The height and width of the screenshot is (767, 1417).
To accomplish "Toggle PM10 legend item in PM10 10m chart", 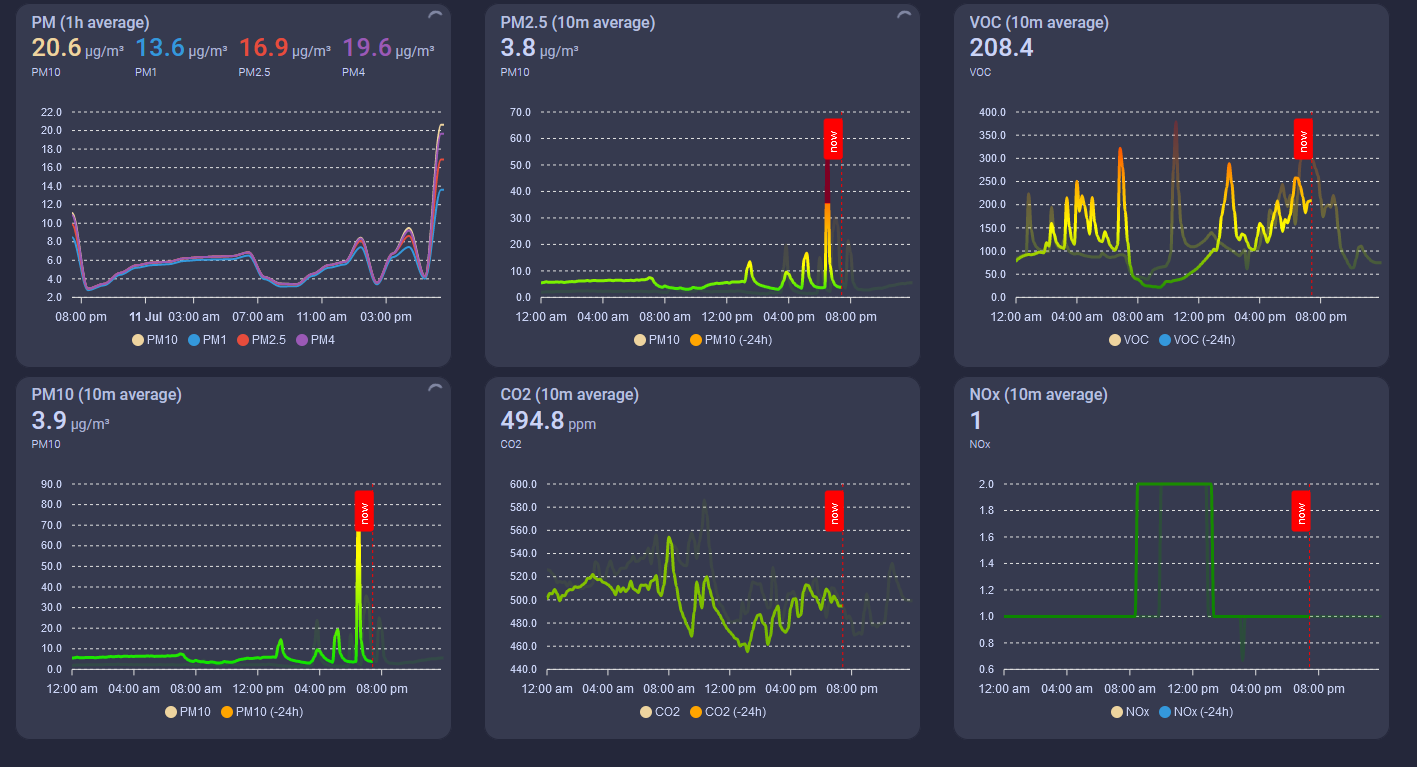I will coord(187,712).
